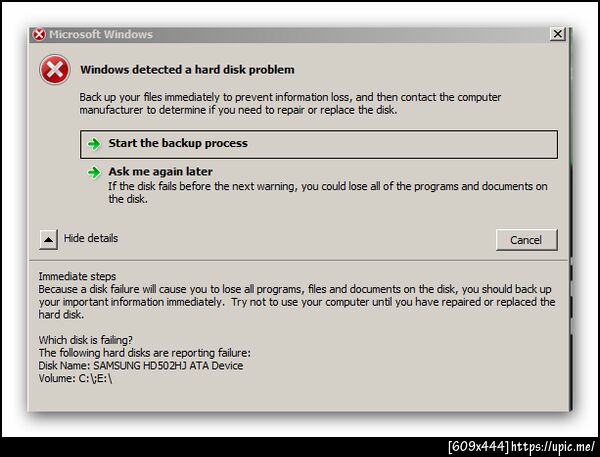Click the Hide details label
600x457 pixels.
(91, 239)
